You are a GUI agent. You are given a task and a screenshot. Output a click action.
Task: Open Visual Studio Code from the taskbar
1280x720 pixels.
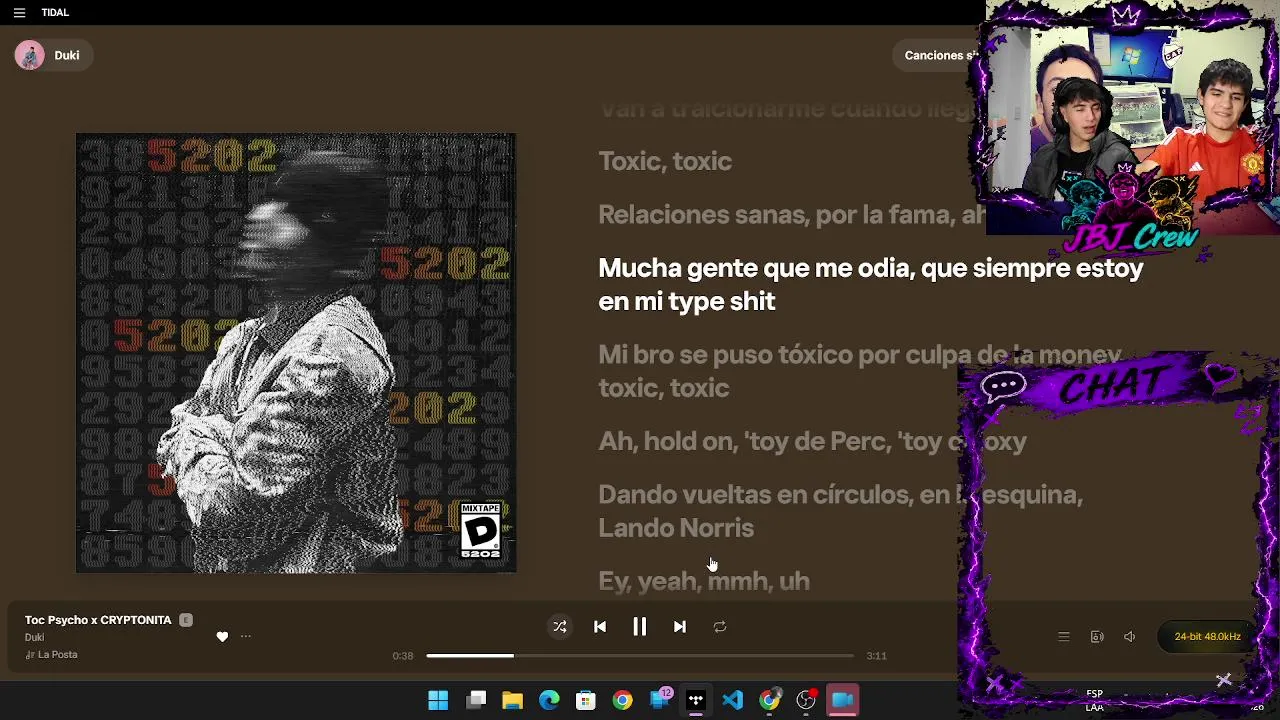[x=732, y=701]
